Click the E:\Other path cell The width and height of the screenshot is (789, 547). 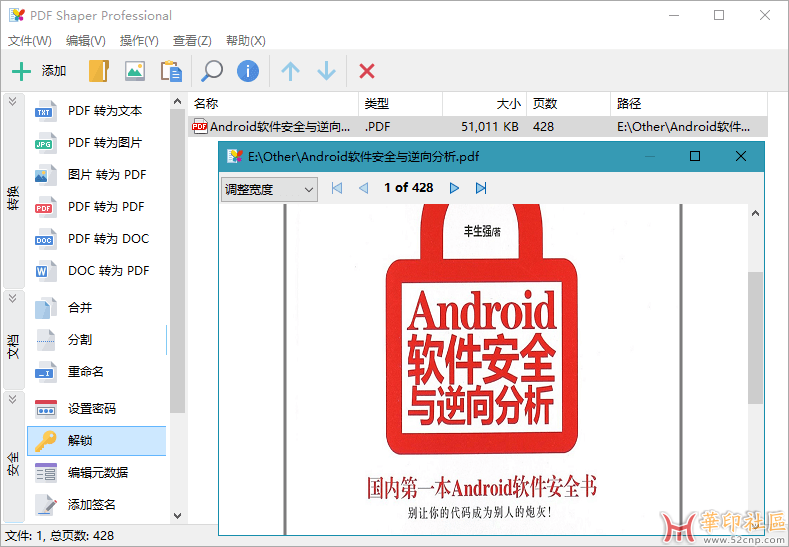[683, 127]
